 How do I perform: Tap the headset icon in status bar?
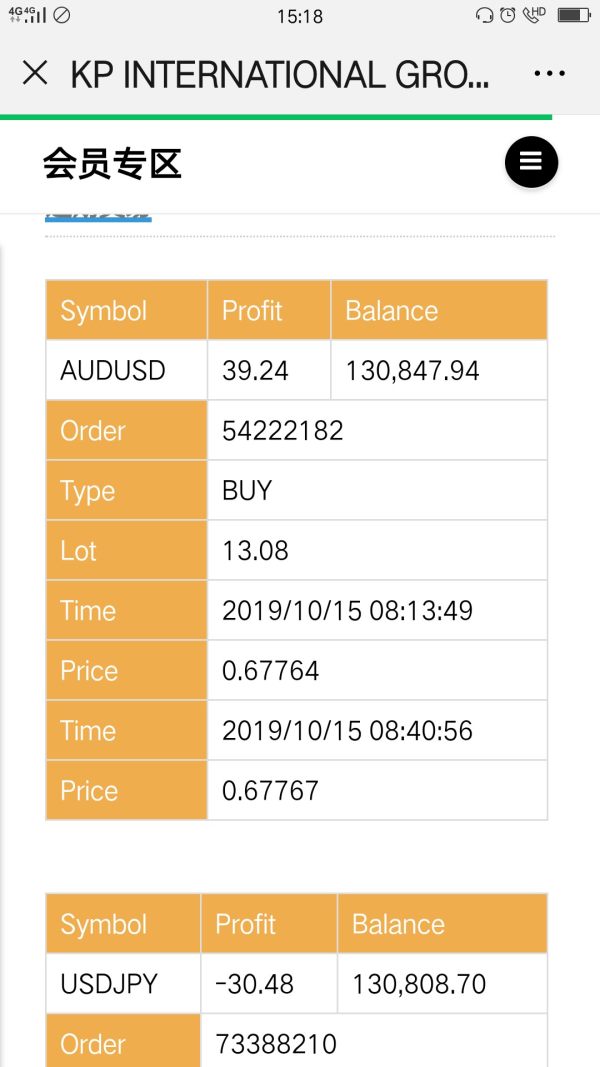(485, 14)
